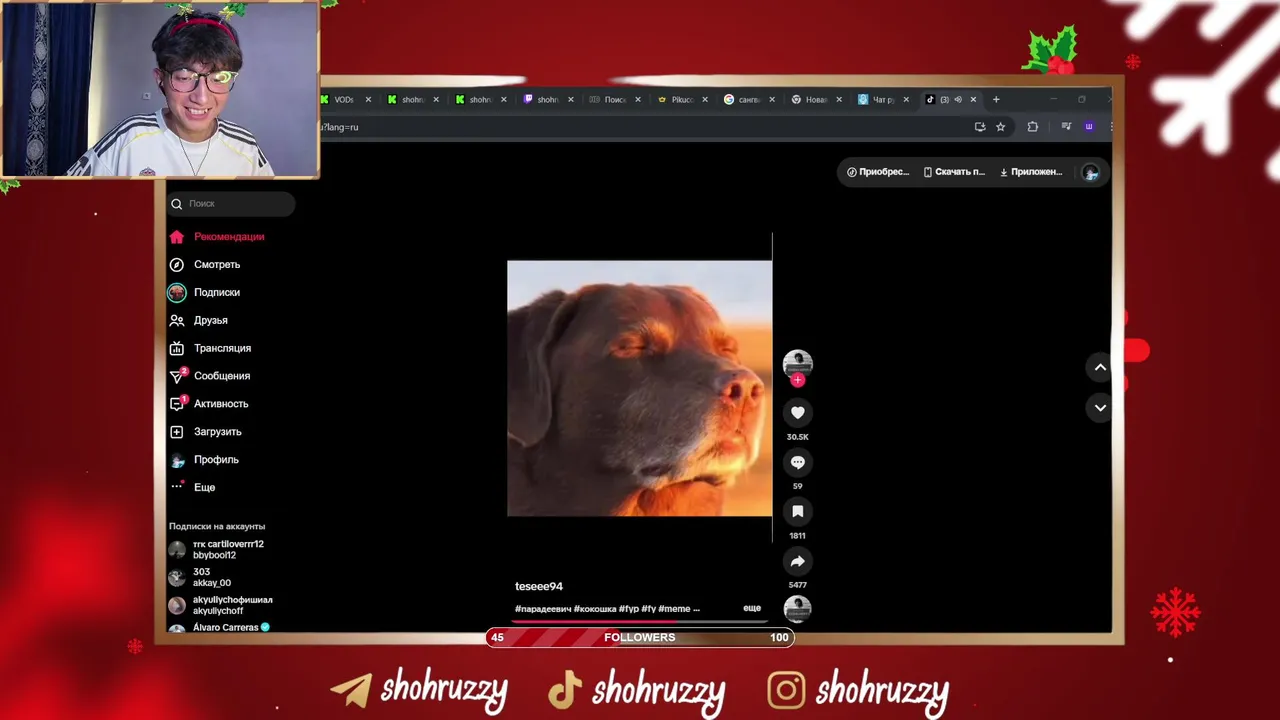Viewport: 1280px width, 720px height.
Task: Open a new browser tab
Action: [x=996, y=100]
